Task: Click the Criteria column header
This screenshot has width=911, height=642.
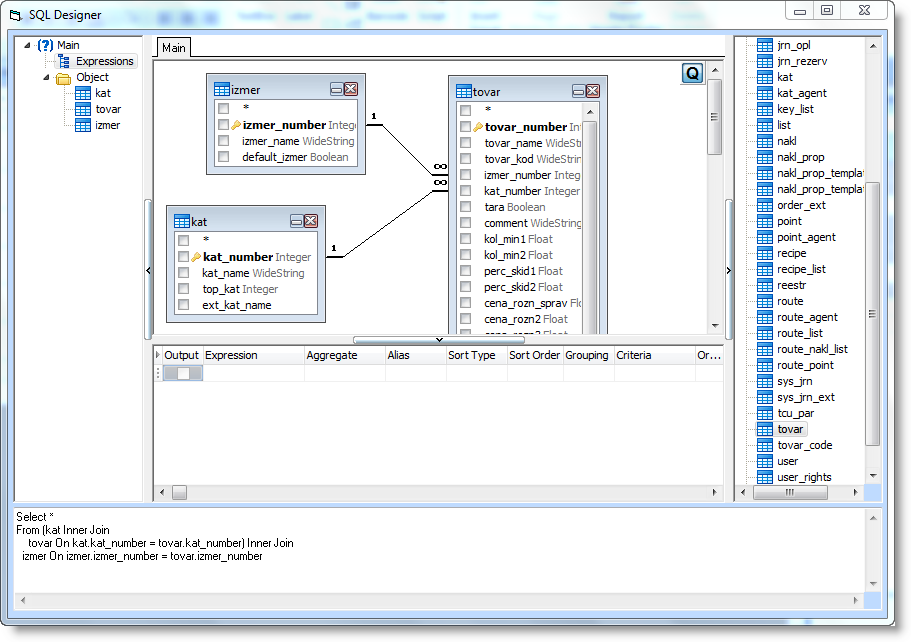Action: (x=655, y=355)
